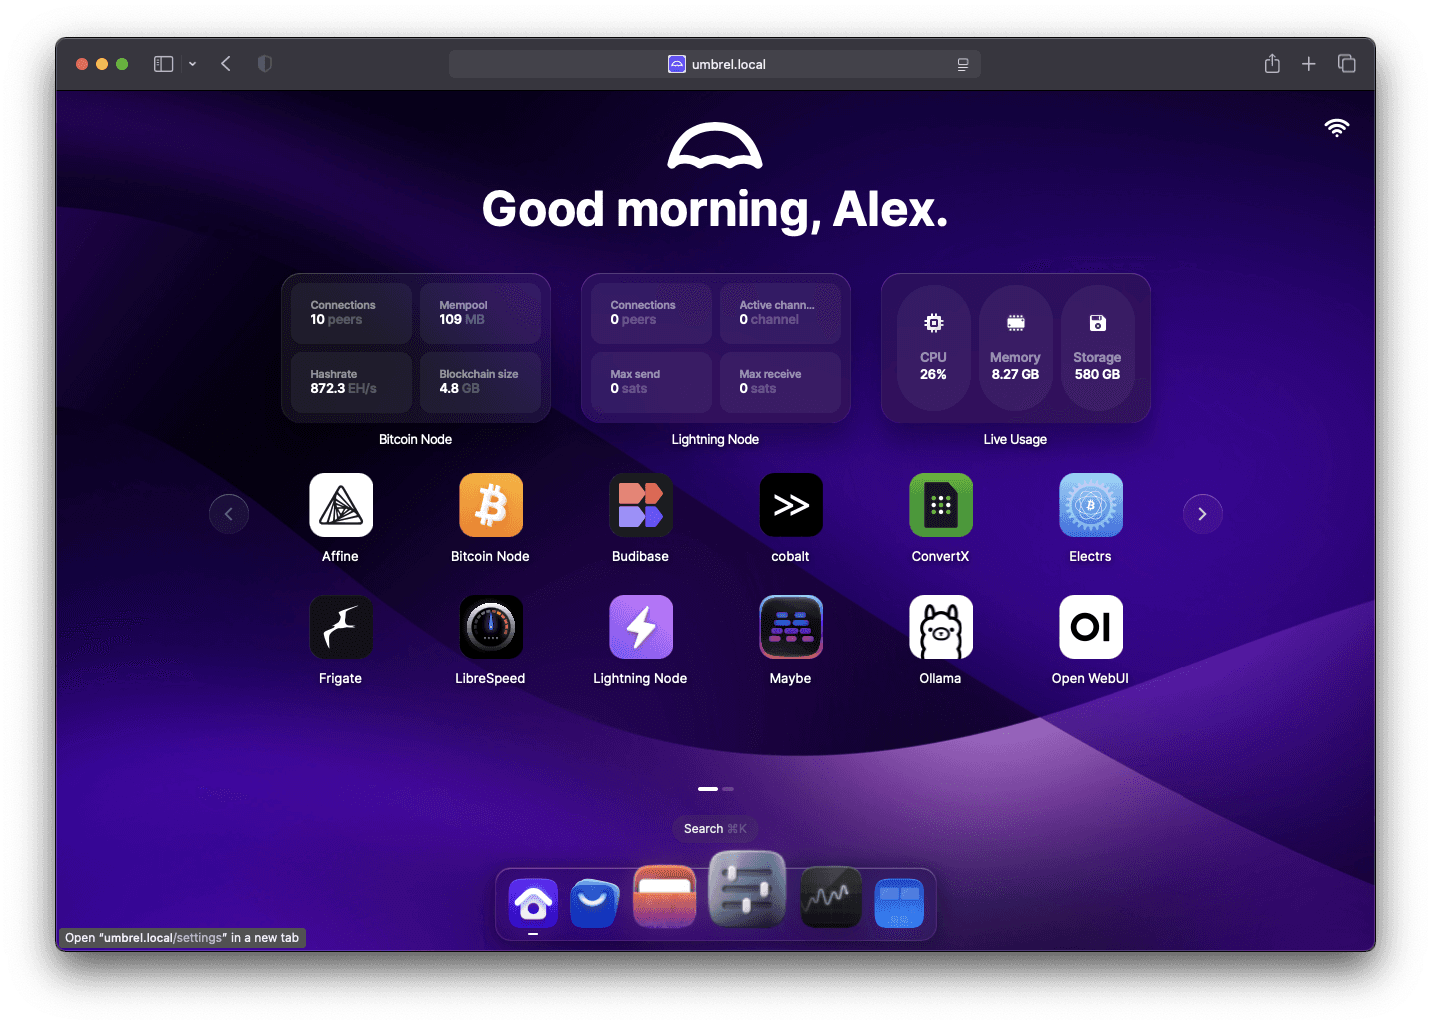The width and height of the screenshot is (1431, 1025).
Task: Launch the Open WebUI app
Action: point(1091,627)
